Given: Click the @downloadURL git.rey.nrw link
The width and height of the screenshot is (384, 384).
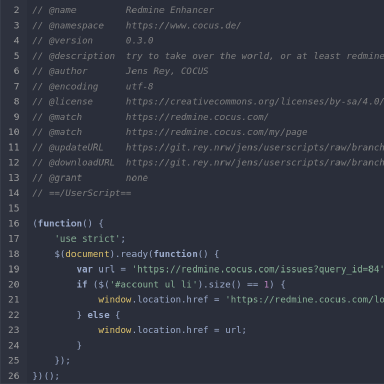Looking at the screenshot, I should coord(255,162).
